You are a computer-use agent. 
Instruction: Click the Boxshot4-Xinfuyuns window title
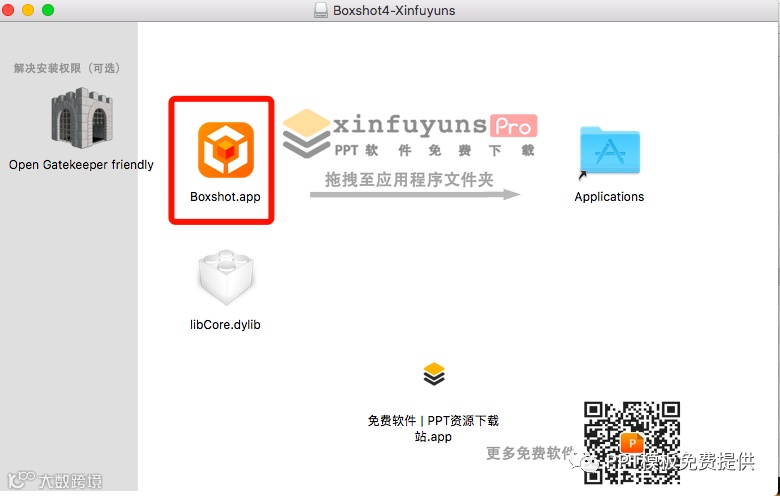coord(394,10)
